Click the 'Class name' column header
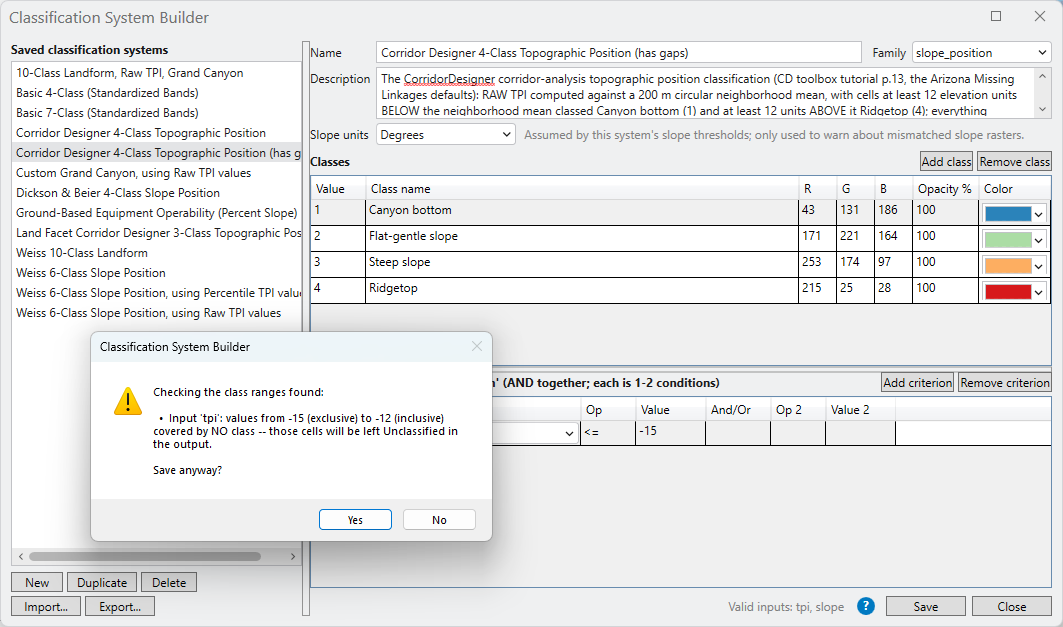Image resolution: width=1063 pixels, height=627 pixels. [x=582, y=188]
